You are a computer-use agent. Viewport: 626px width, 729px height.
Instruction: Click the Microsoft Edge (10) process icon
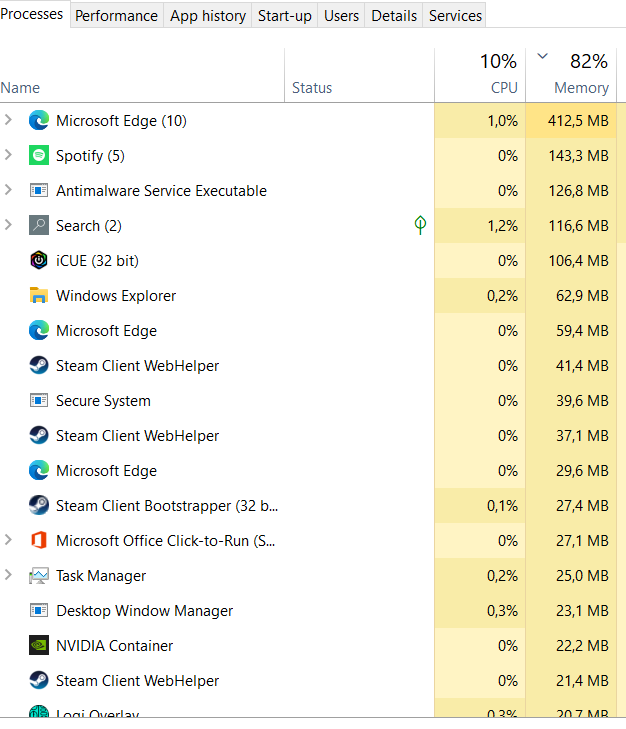pos(39,120)
